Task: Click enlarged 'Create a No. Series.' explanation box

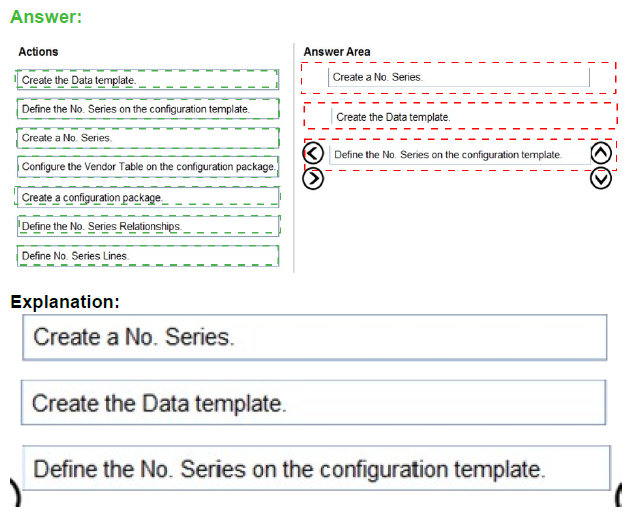Action: 314,337
